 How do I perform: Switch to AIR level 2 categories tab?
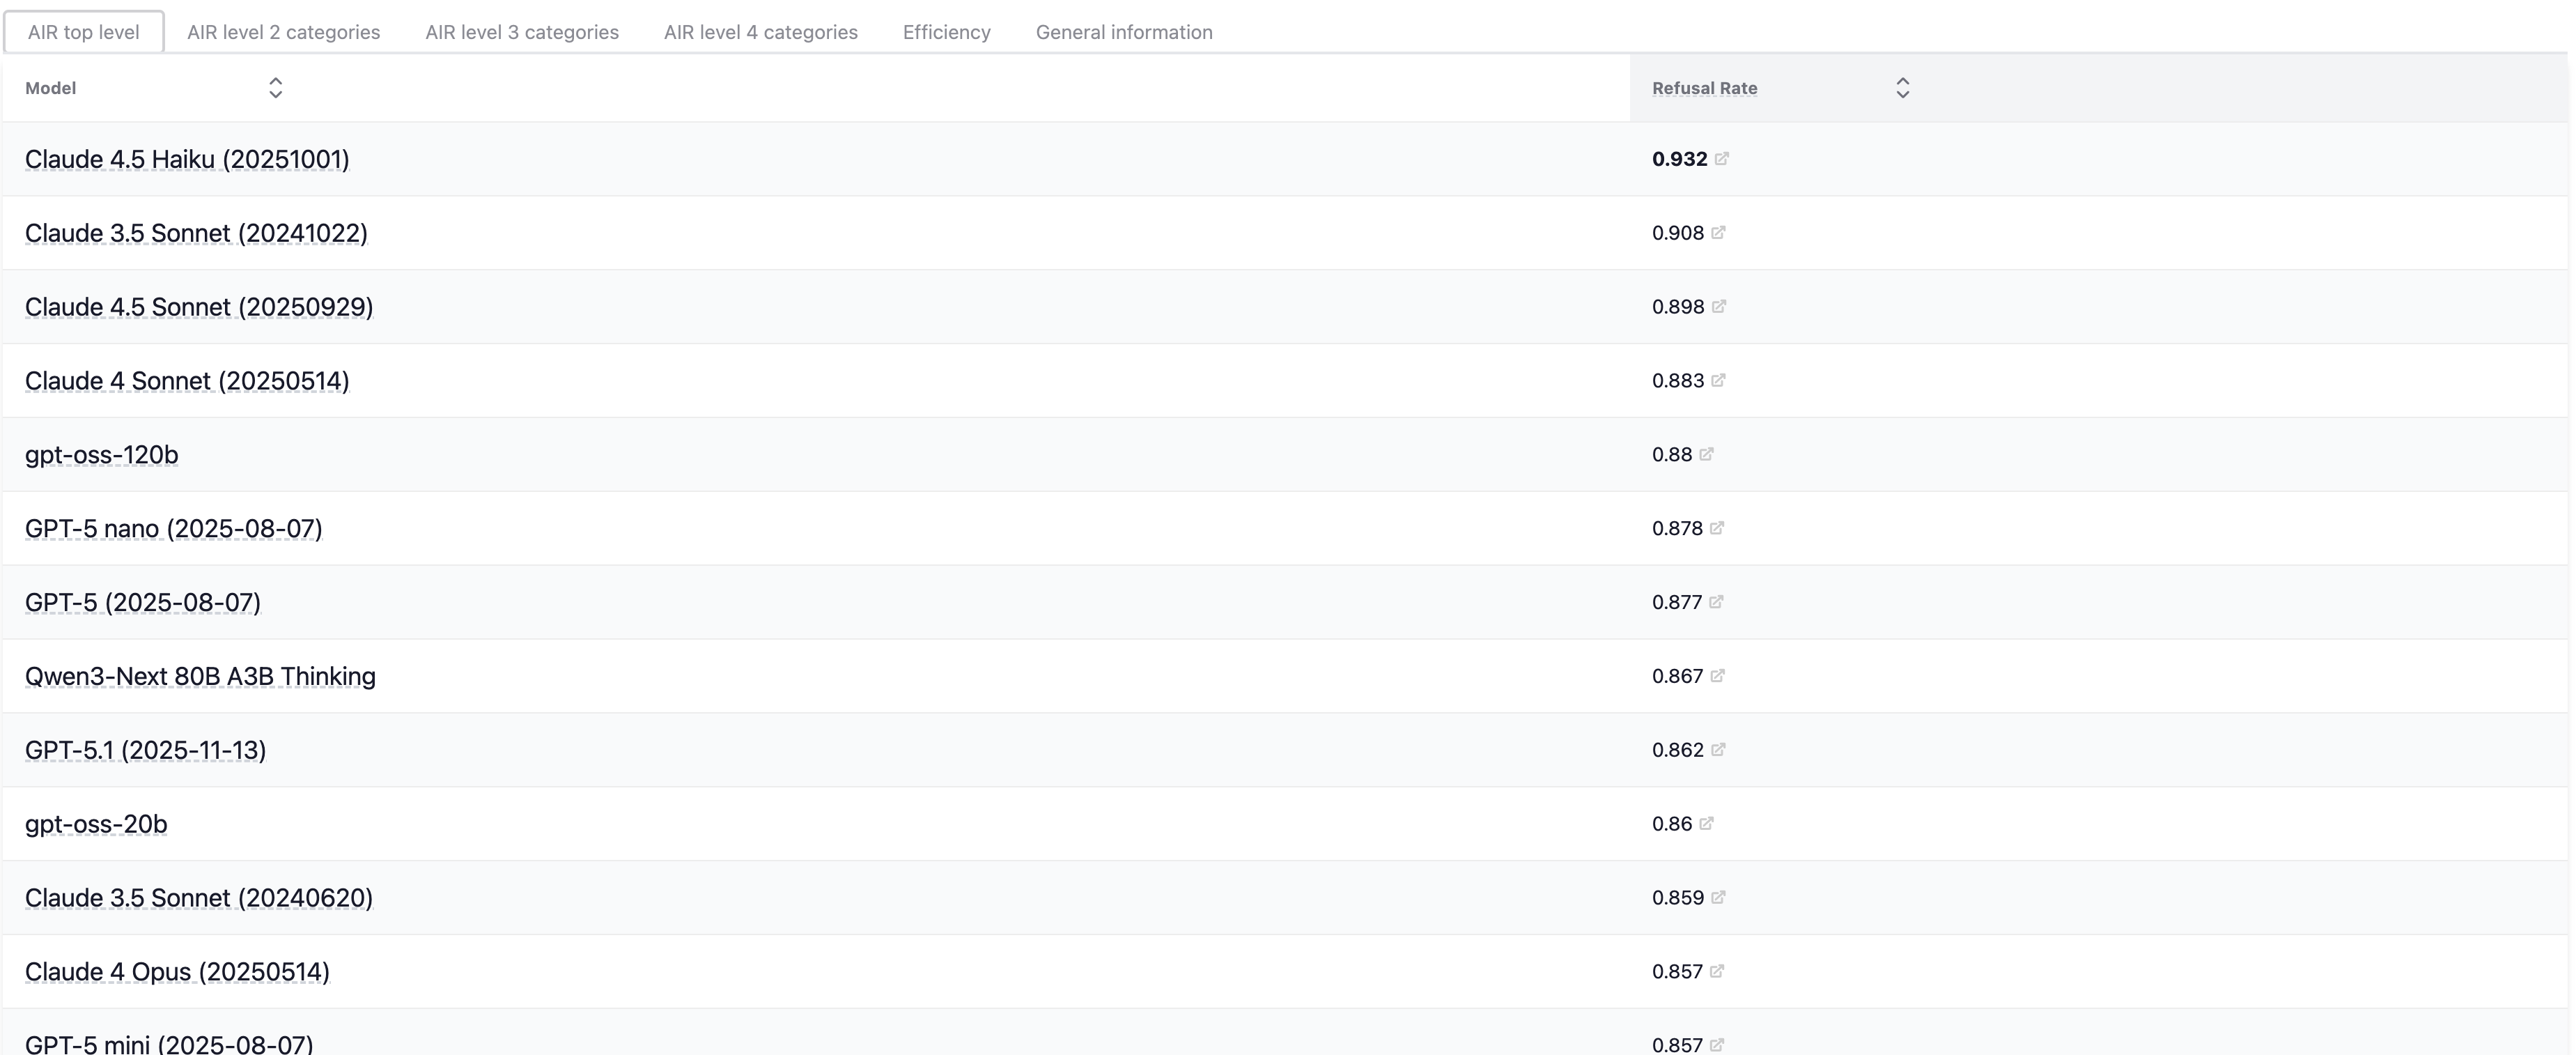pyautogui.click(x=283, y=32)
